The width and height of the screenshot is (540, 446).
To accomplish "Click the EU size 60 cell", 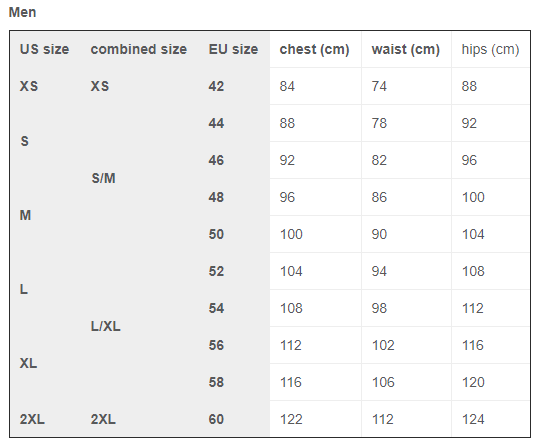I will tap(216, 419).
